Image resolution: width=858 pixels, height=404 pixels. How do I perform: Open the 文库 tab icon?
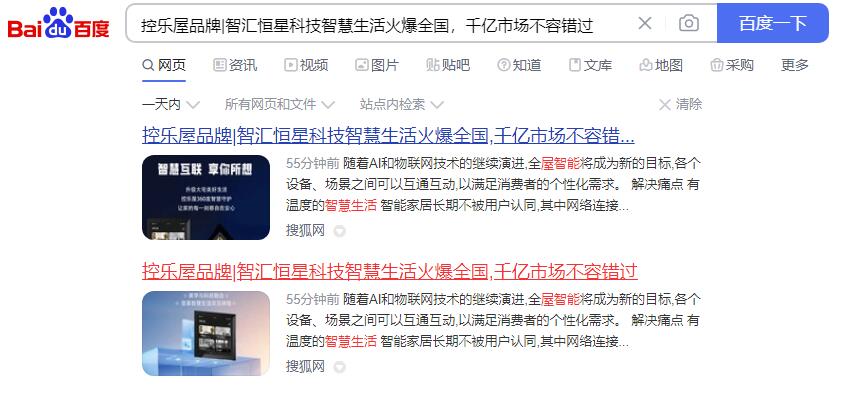click(575, 65)
